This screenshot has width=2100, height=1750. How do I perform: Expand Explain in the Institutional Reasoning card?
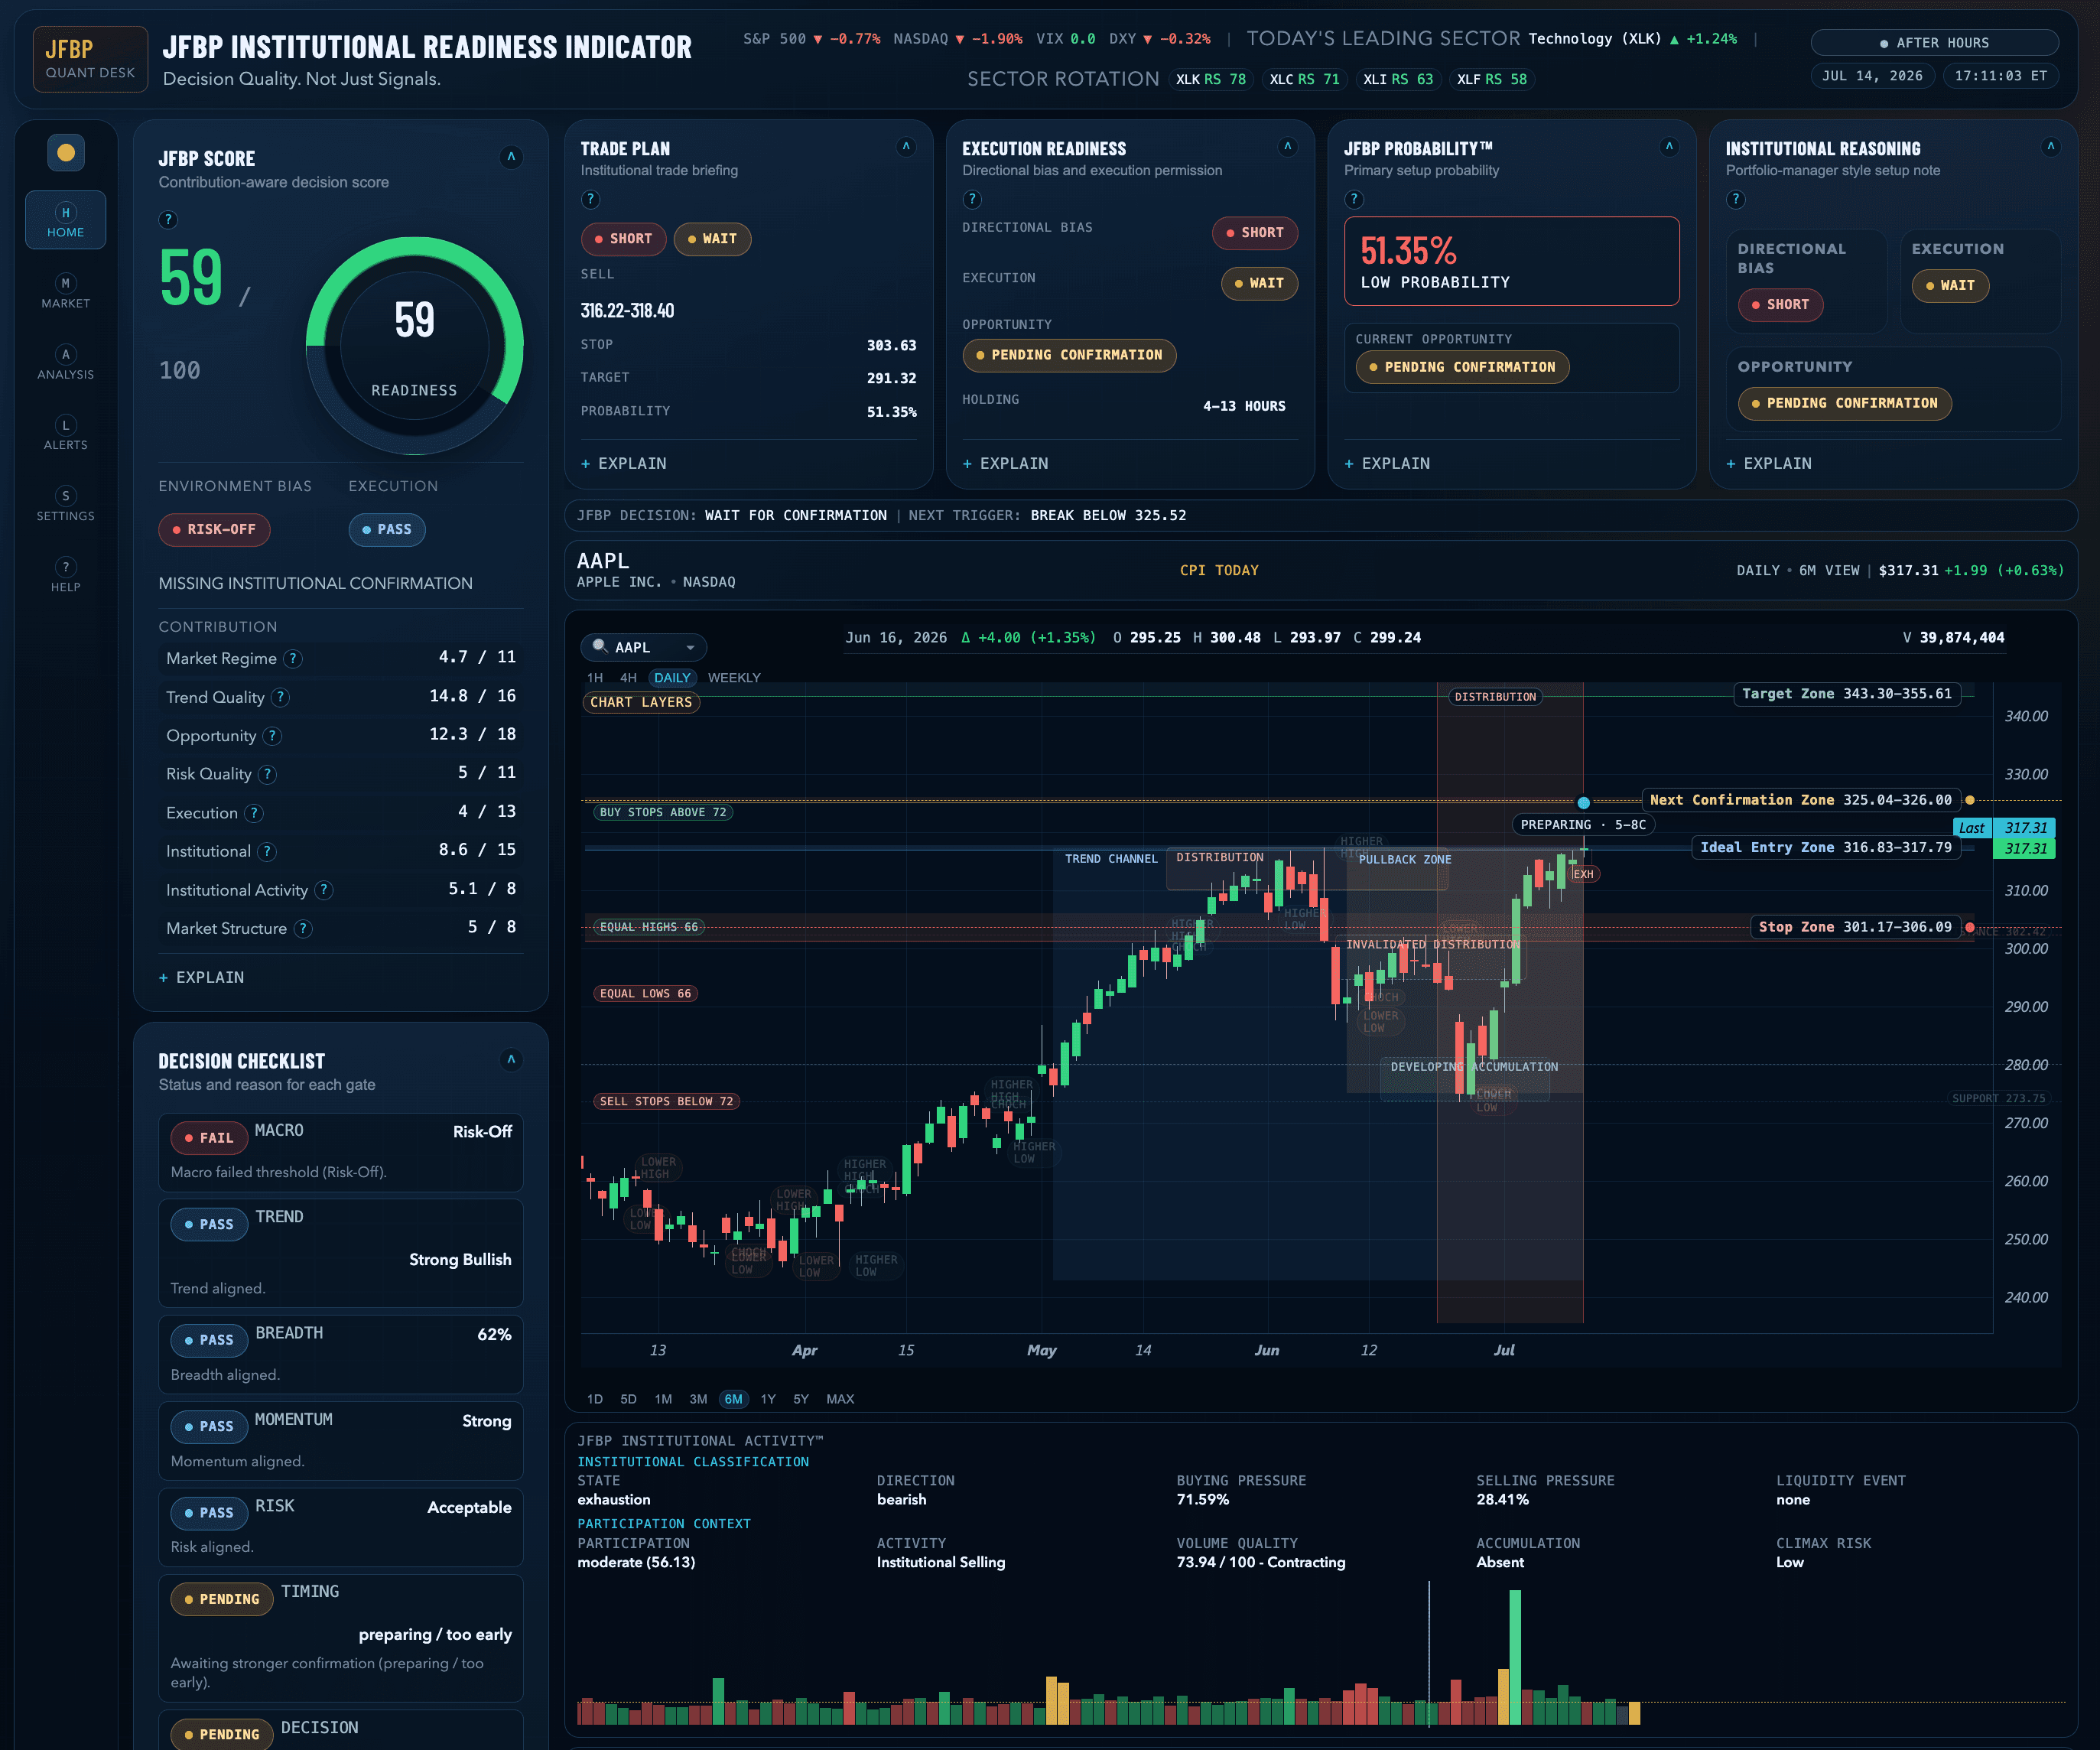pyautogui.click(x=1770, y=463)
